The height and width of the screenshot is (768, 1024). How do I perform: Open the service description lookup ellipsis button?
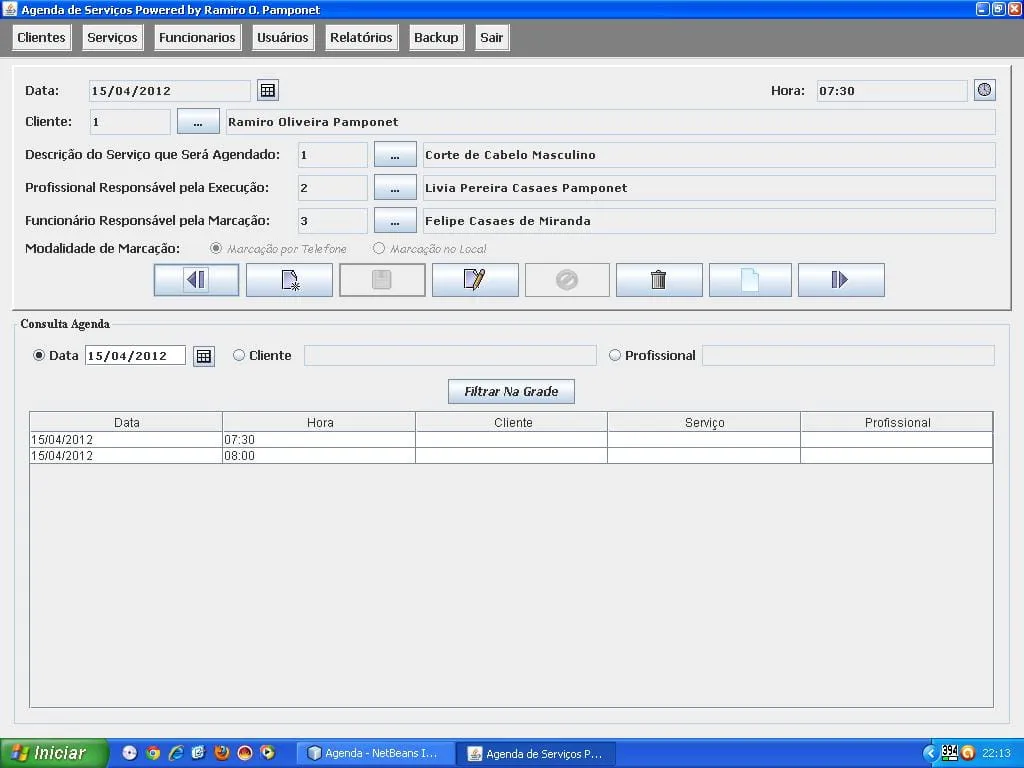[x=395, y=155]
